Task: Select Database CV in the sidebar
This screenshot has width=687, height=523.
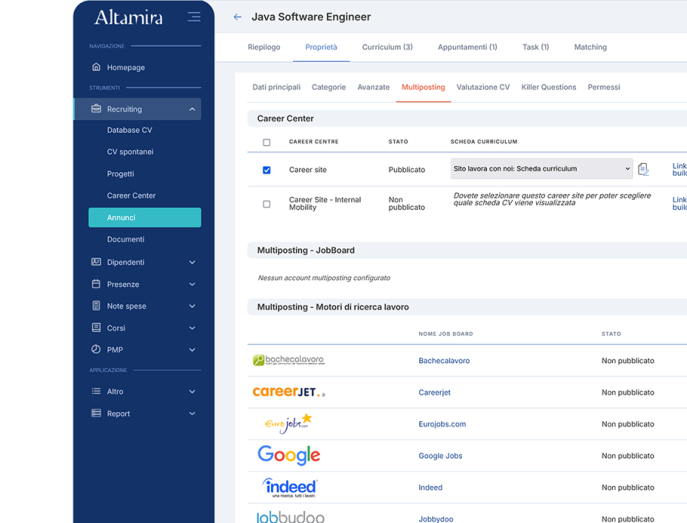Action: point(130,130)
